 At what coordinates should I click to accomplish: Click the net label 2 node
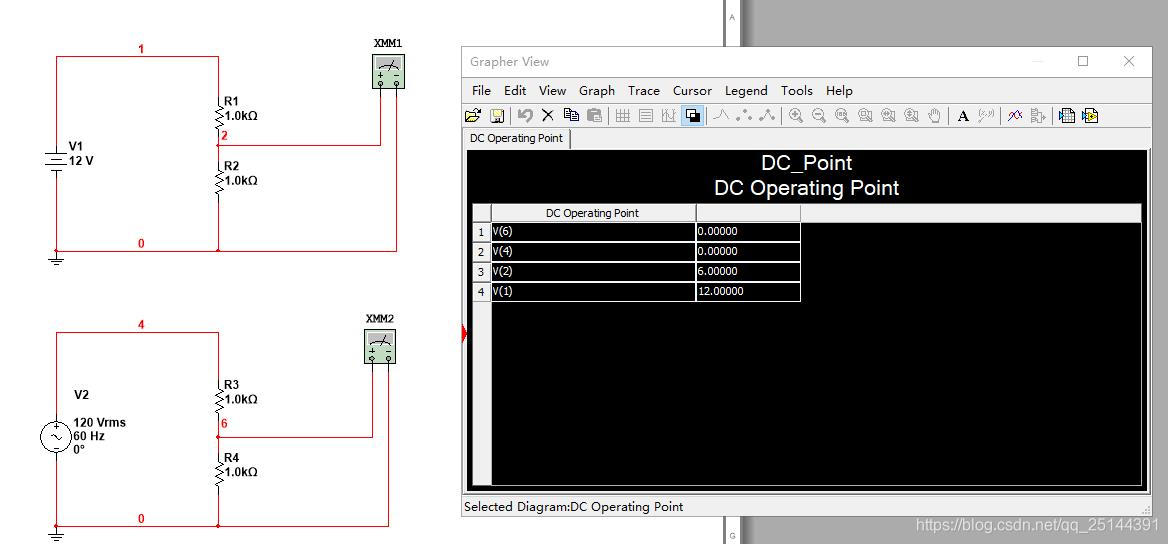(x=223, y=136)
